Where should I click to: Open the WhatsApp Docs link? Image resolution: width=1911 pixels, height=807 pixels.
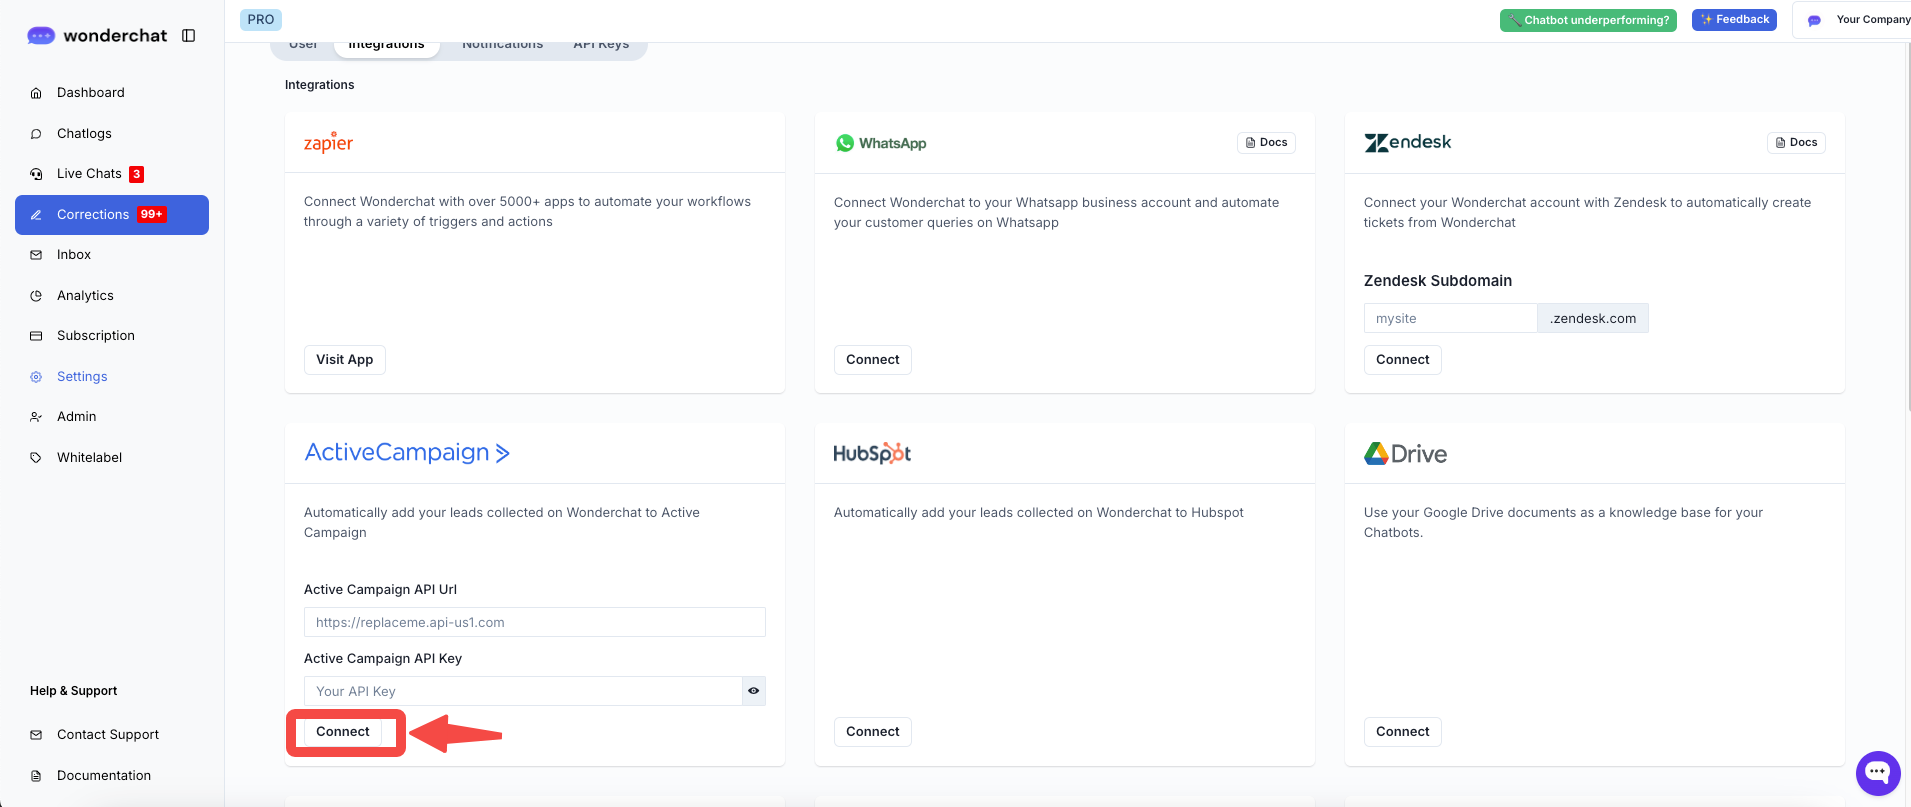(x=1266, y=143)
